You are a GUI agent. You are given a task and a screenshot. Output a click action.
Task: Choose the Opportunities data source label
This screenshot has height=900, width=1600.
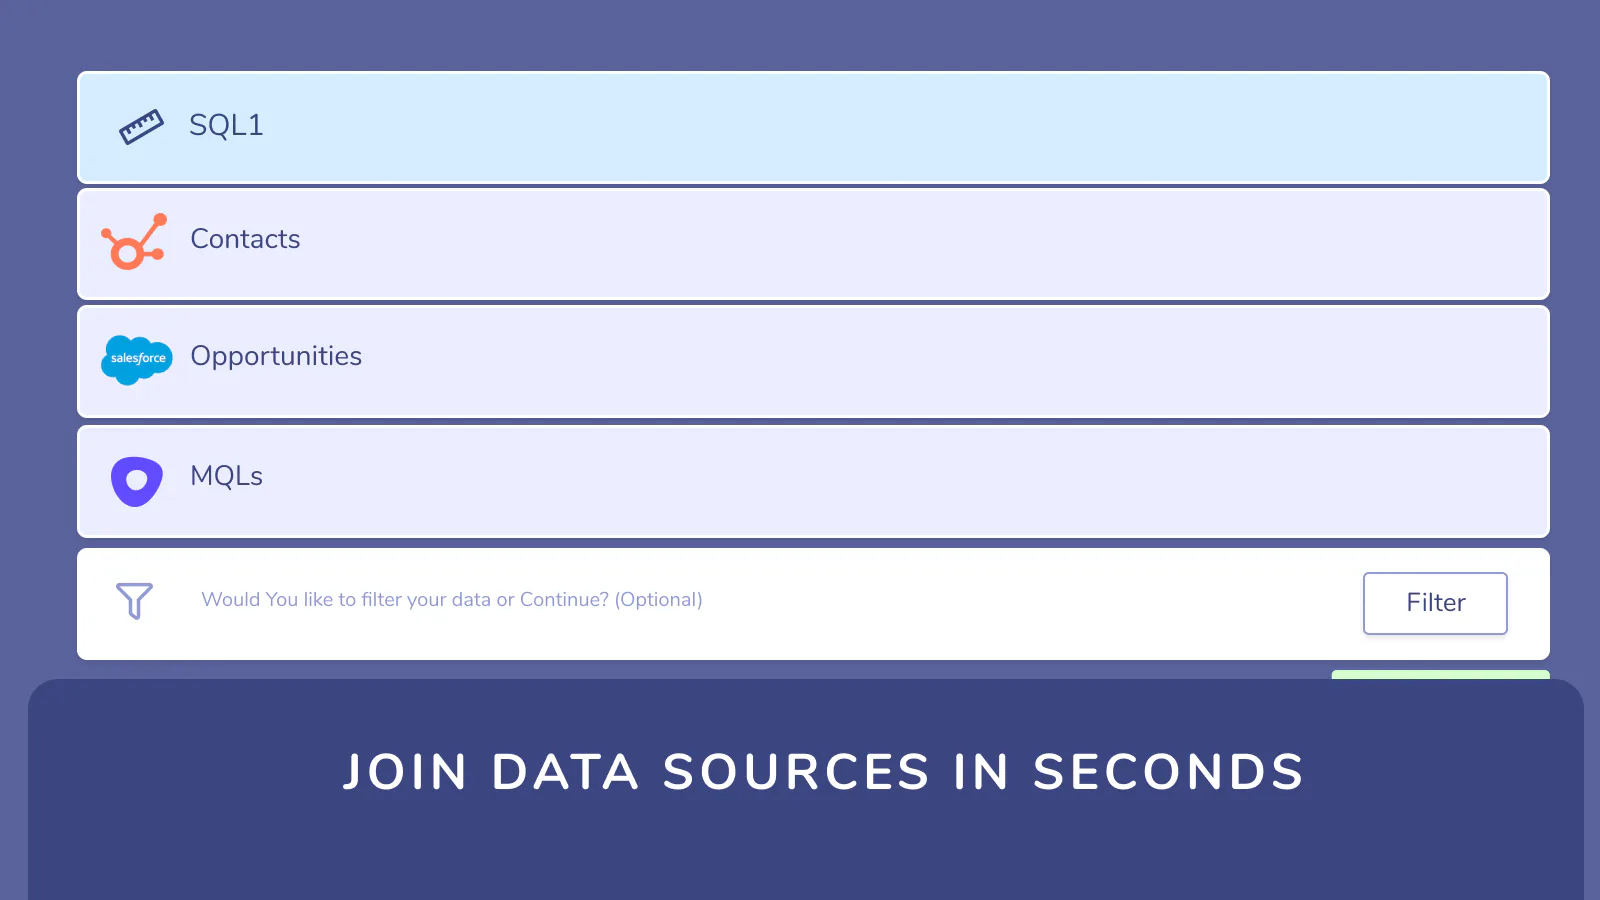pos(276,356)
